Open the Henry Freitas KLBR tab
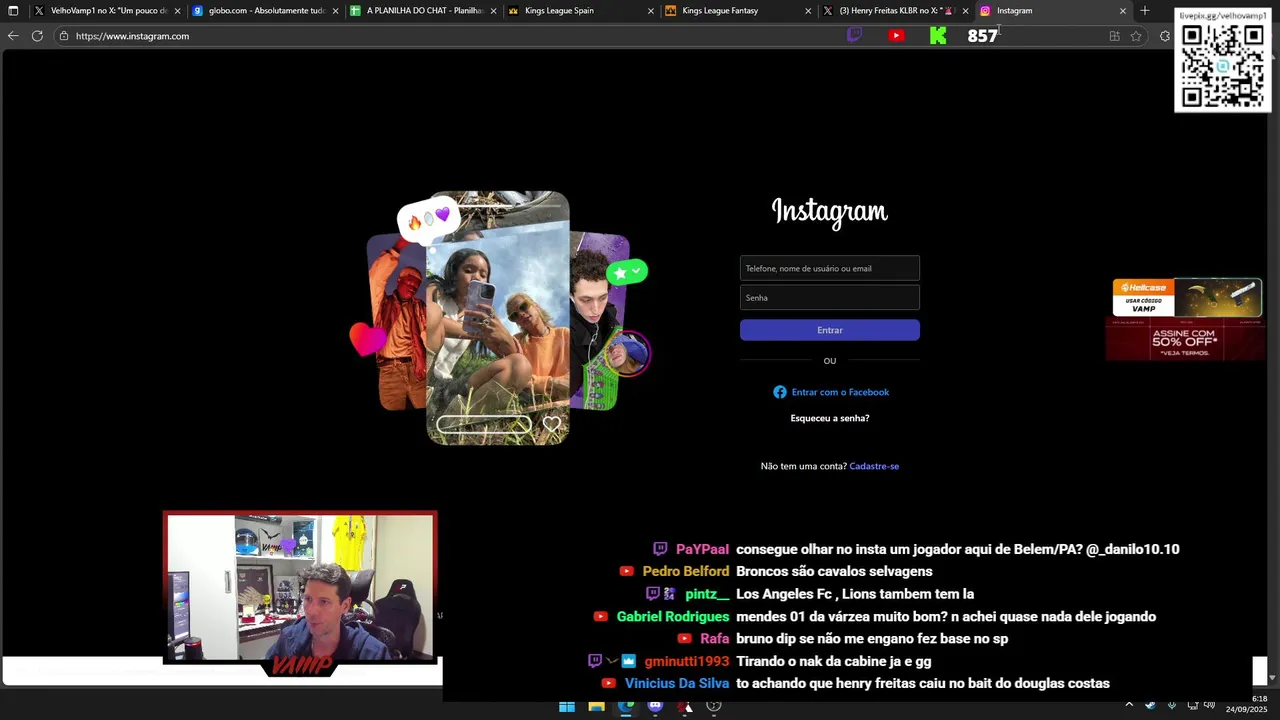This screenshot has height=720, width=1280. (x=895, y=11)
